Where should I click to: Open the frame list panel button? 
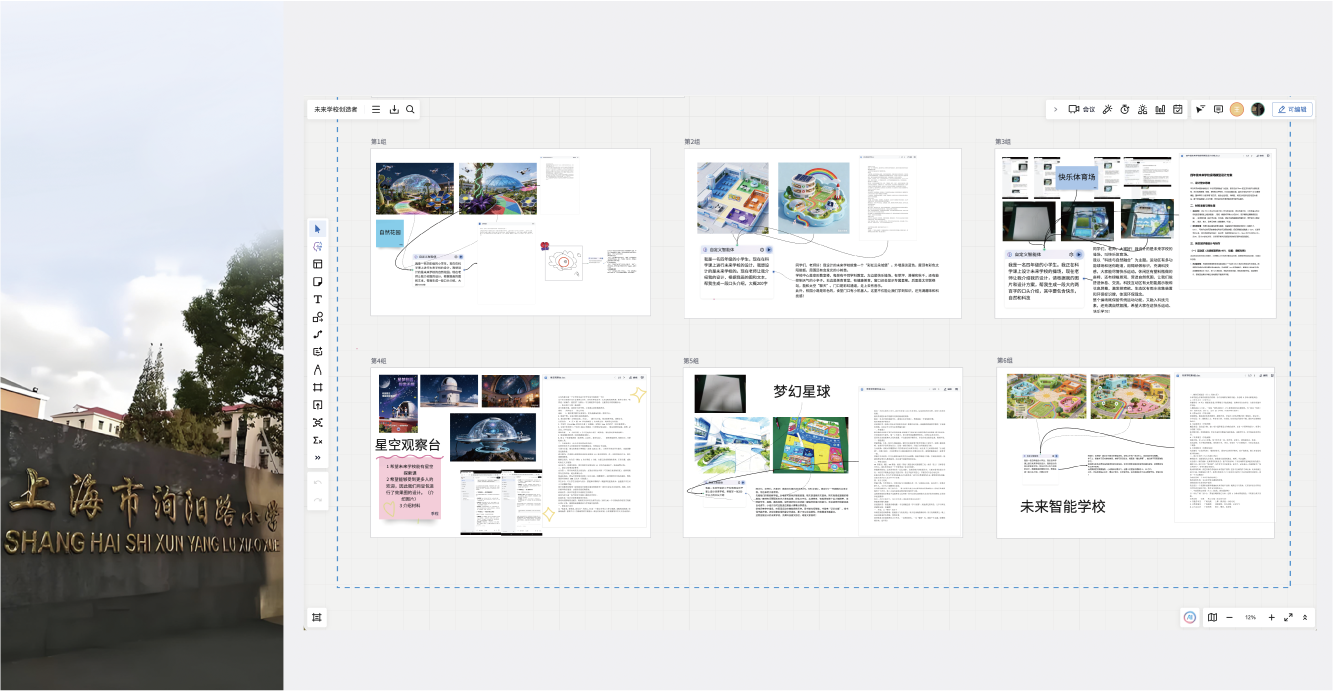tap(317, 617)
